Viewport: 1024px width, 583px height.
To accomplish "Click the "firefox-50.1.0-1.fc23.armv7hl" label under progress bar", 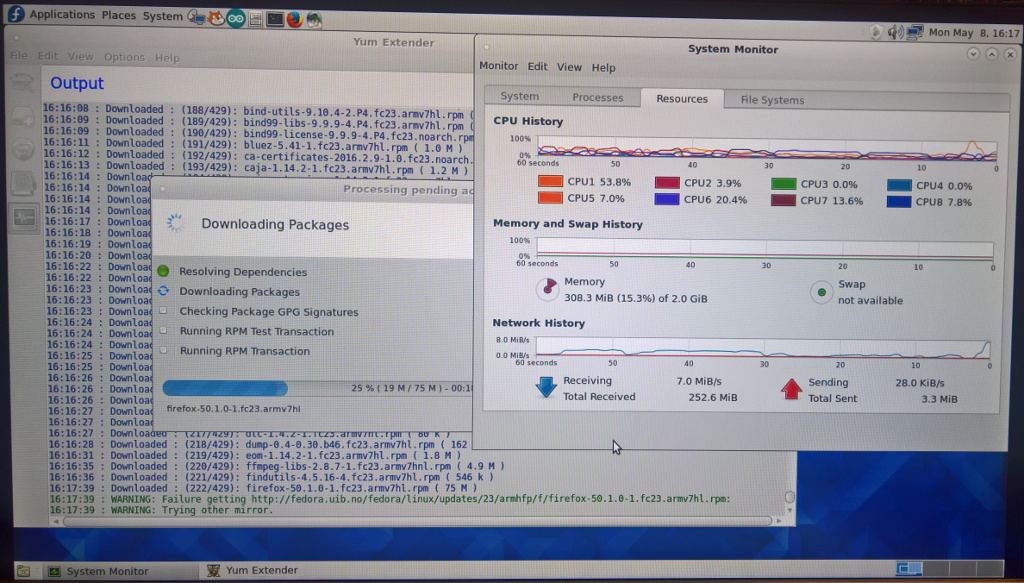I will click(234, 409).
